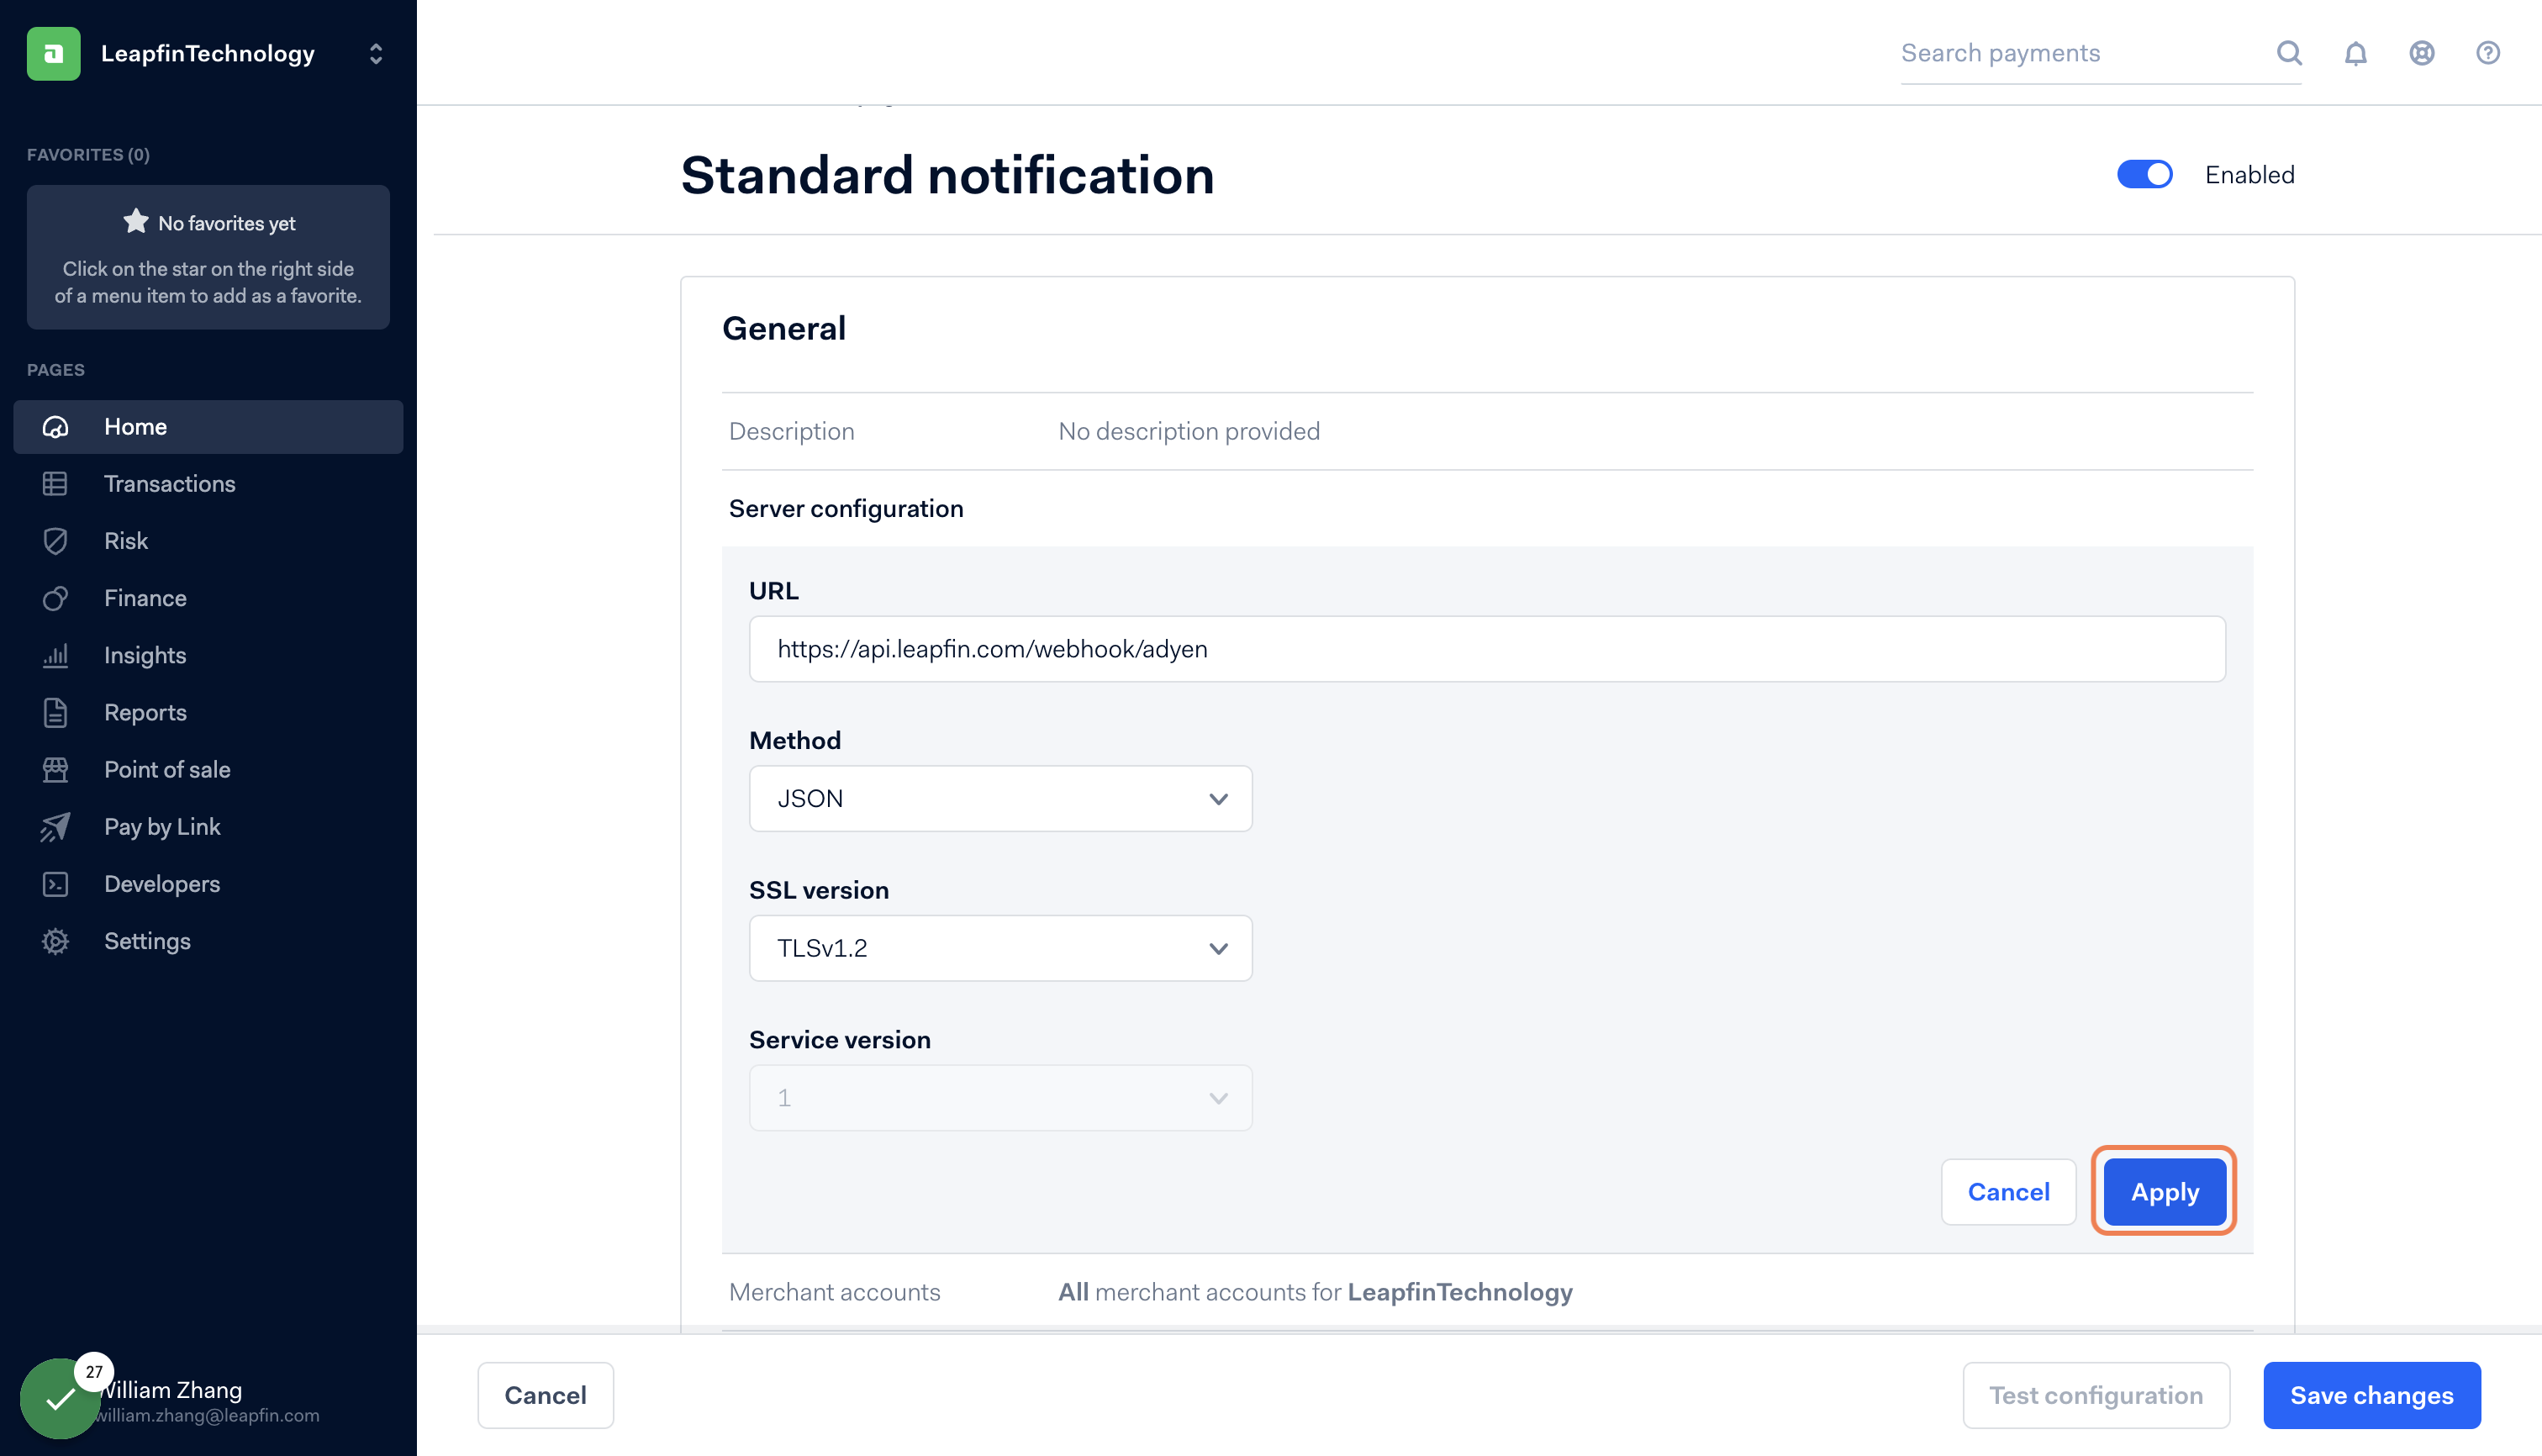Click the support lifebuoy icon

click(2421, 53)
